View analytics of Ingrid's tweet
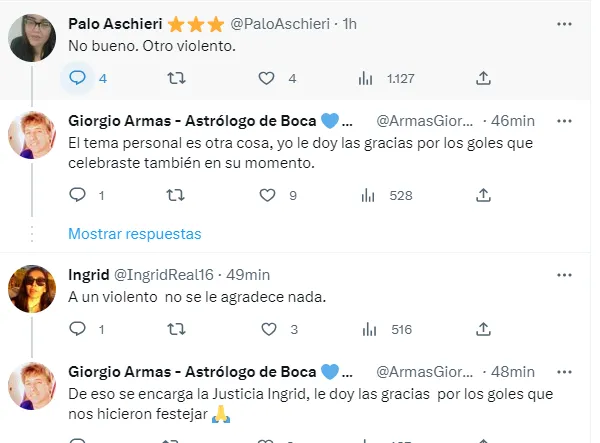600x443 pixels. (x=367, y=329)
